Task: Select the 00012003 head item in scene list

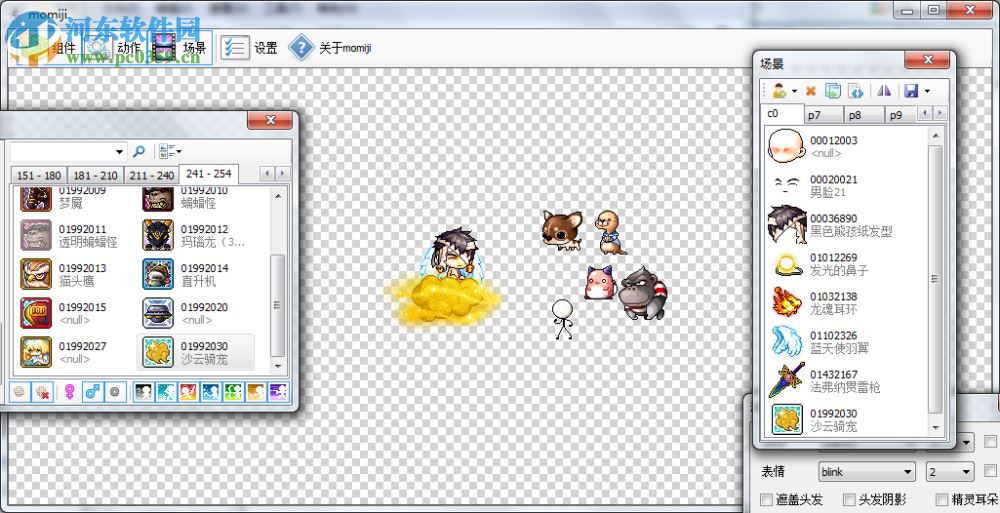Action: 846,146
